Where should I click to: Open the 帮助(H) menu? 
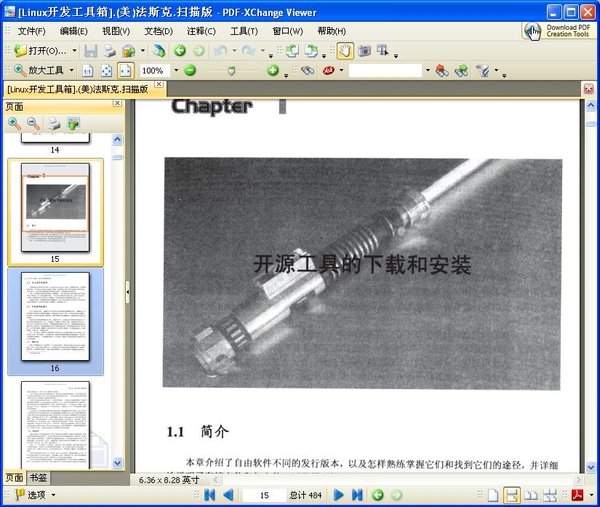click(x=332, y=31)
